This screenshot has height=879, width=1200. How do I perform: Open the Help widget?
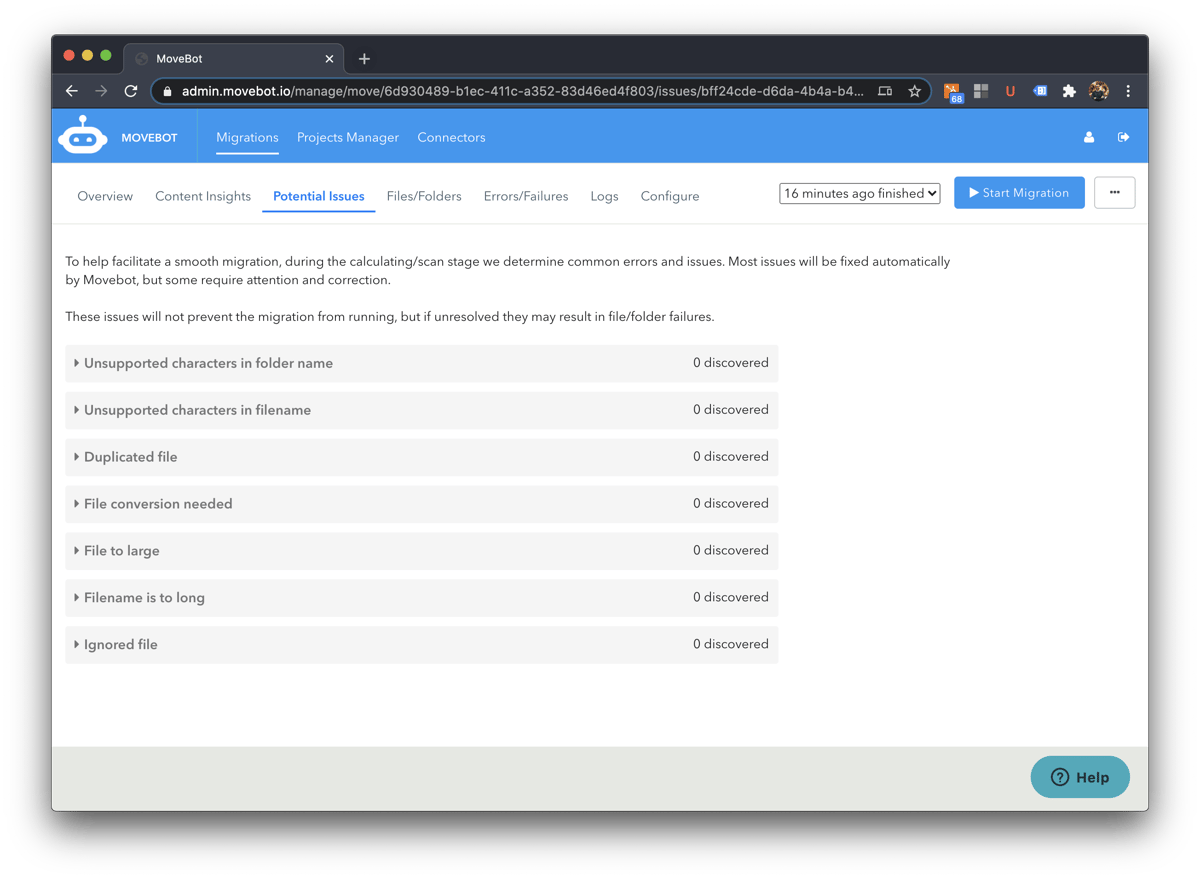pyautogui.click(x=1080, y=776)
